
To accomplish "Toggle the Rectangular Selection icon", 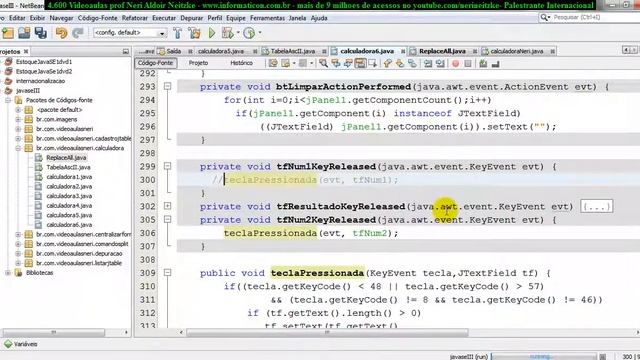I will click(x=373, y=63).
